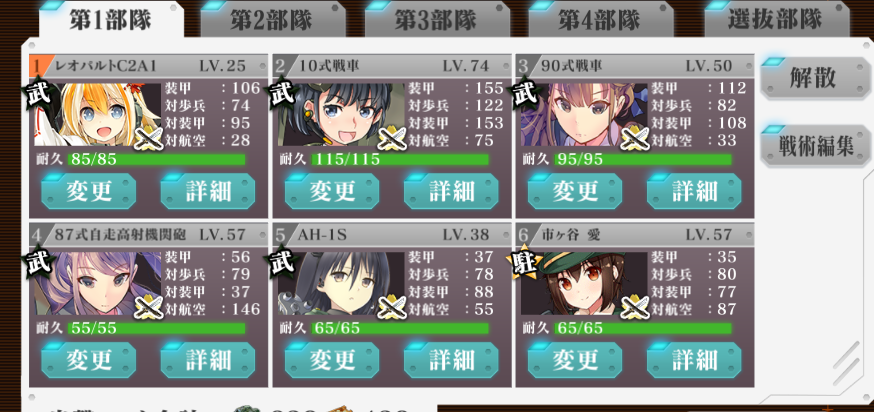Click 変更 button for 10式戦車
The height and width of the screenshot is (412, 874).
[x=332, y=191]
